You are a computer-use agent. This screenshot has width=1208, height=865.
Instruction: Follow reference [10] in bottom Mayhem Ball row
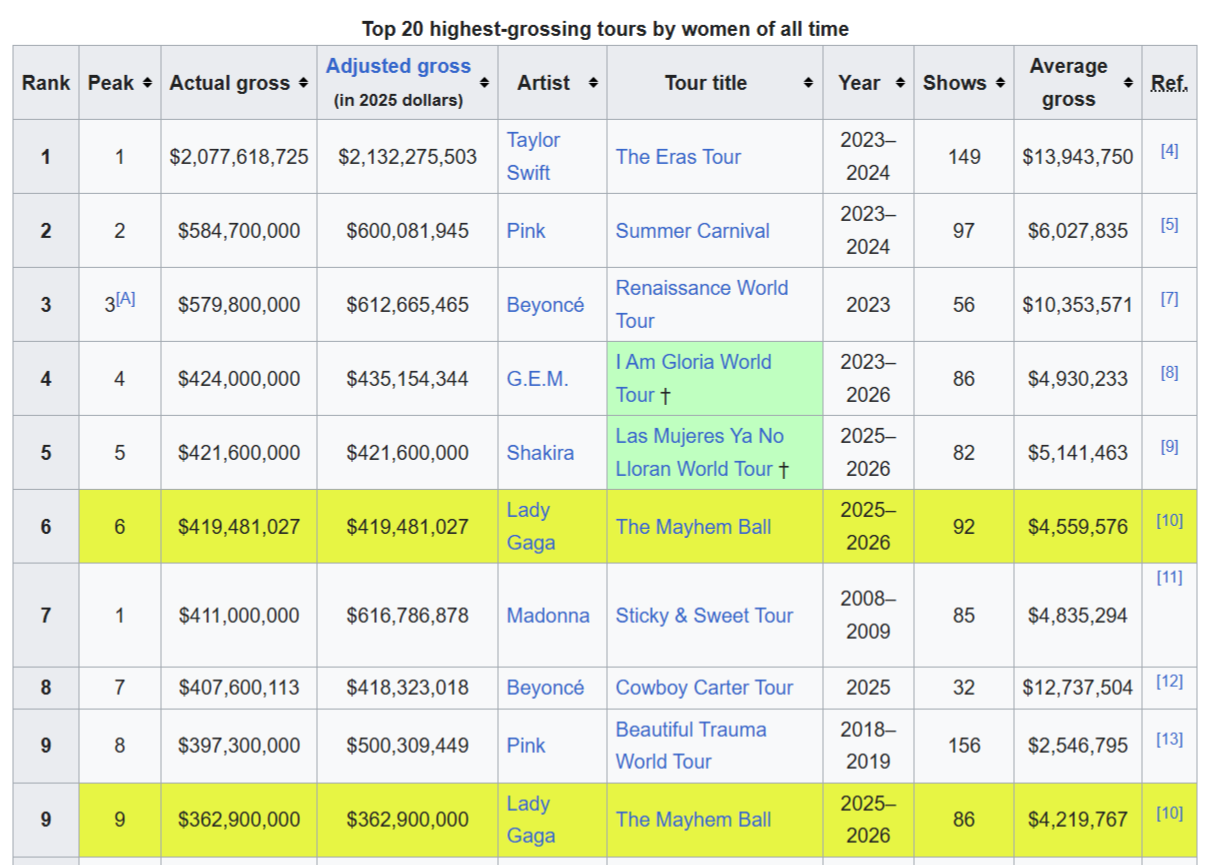pyautogui.click(x=1169, y=813)
